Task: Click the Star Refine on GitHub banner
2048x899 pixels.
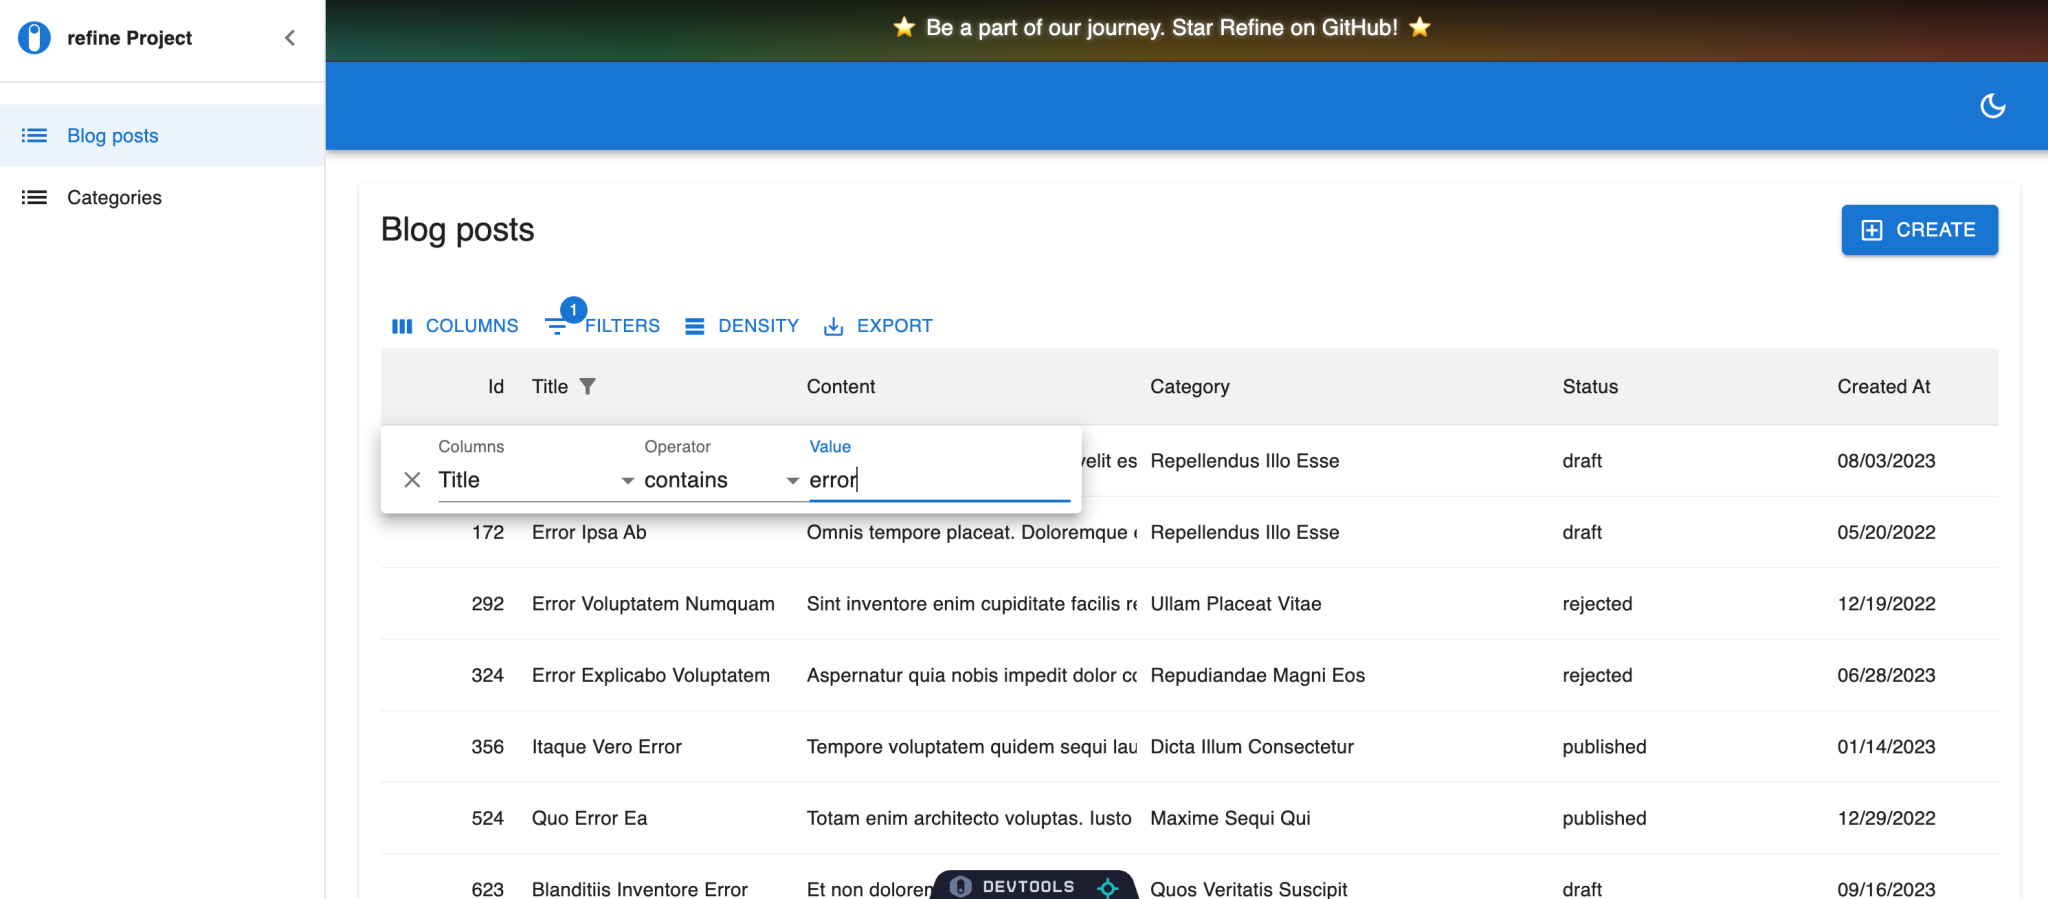Action: point(1161,28)
